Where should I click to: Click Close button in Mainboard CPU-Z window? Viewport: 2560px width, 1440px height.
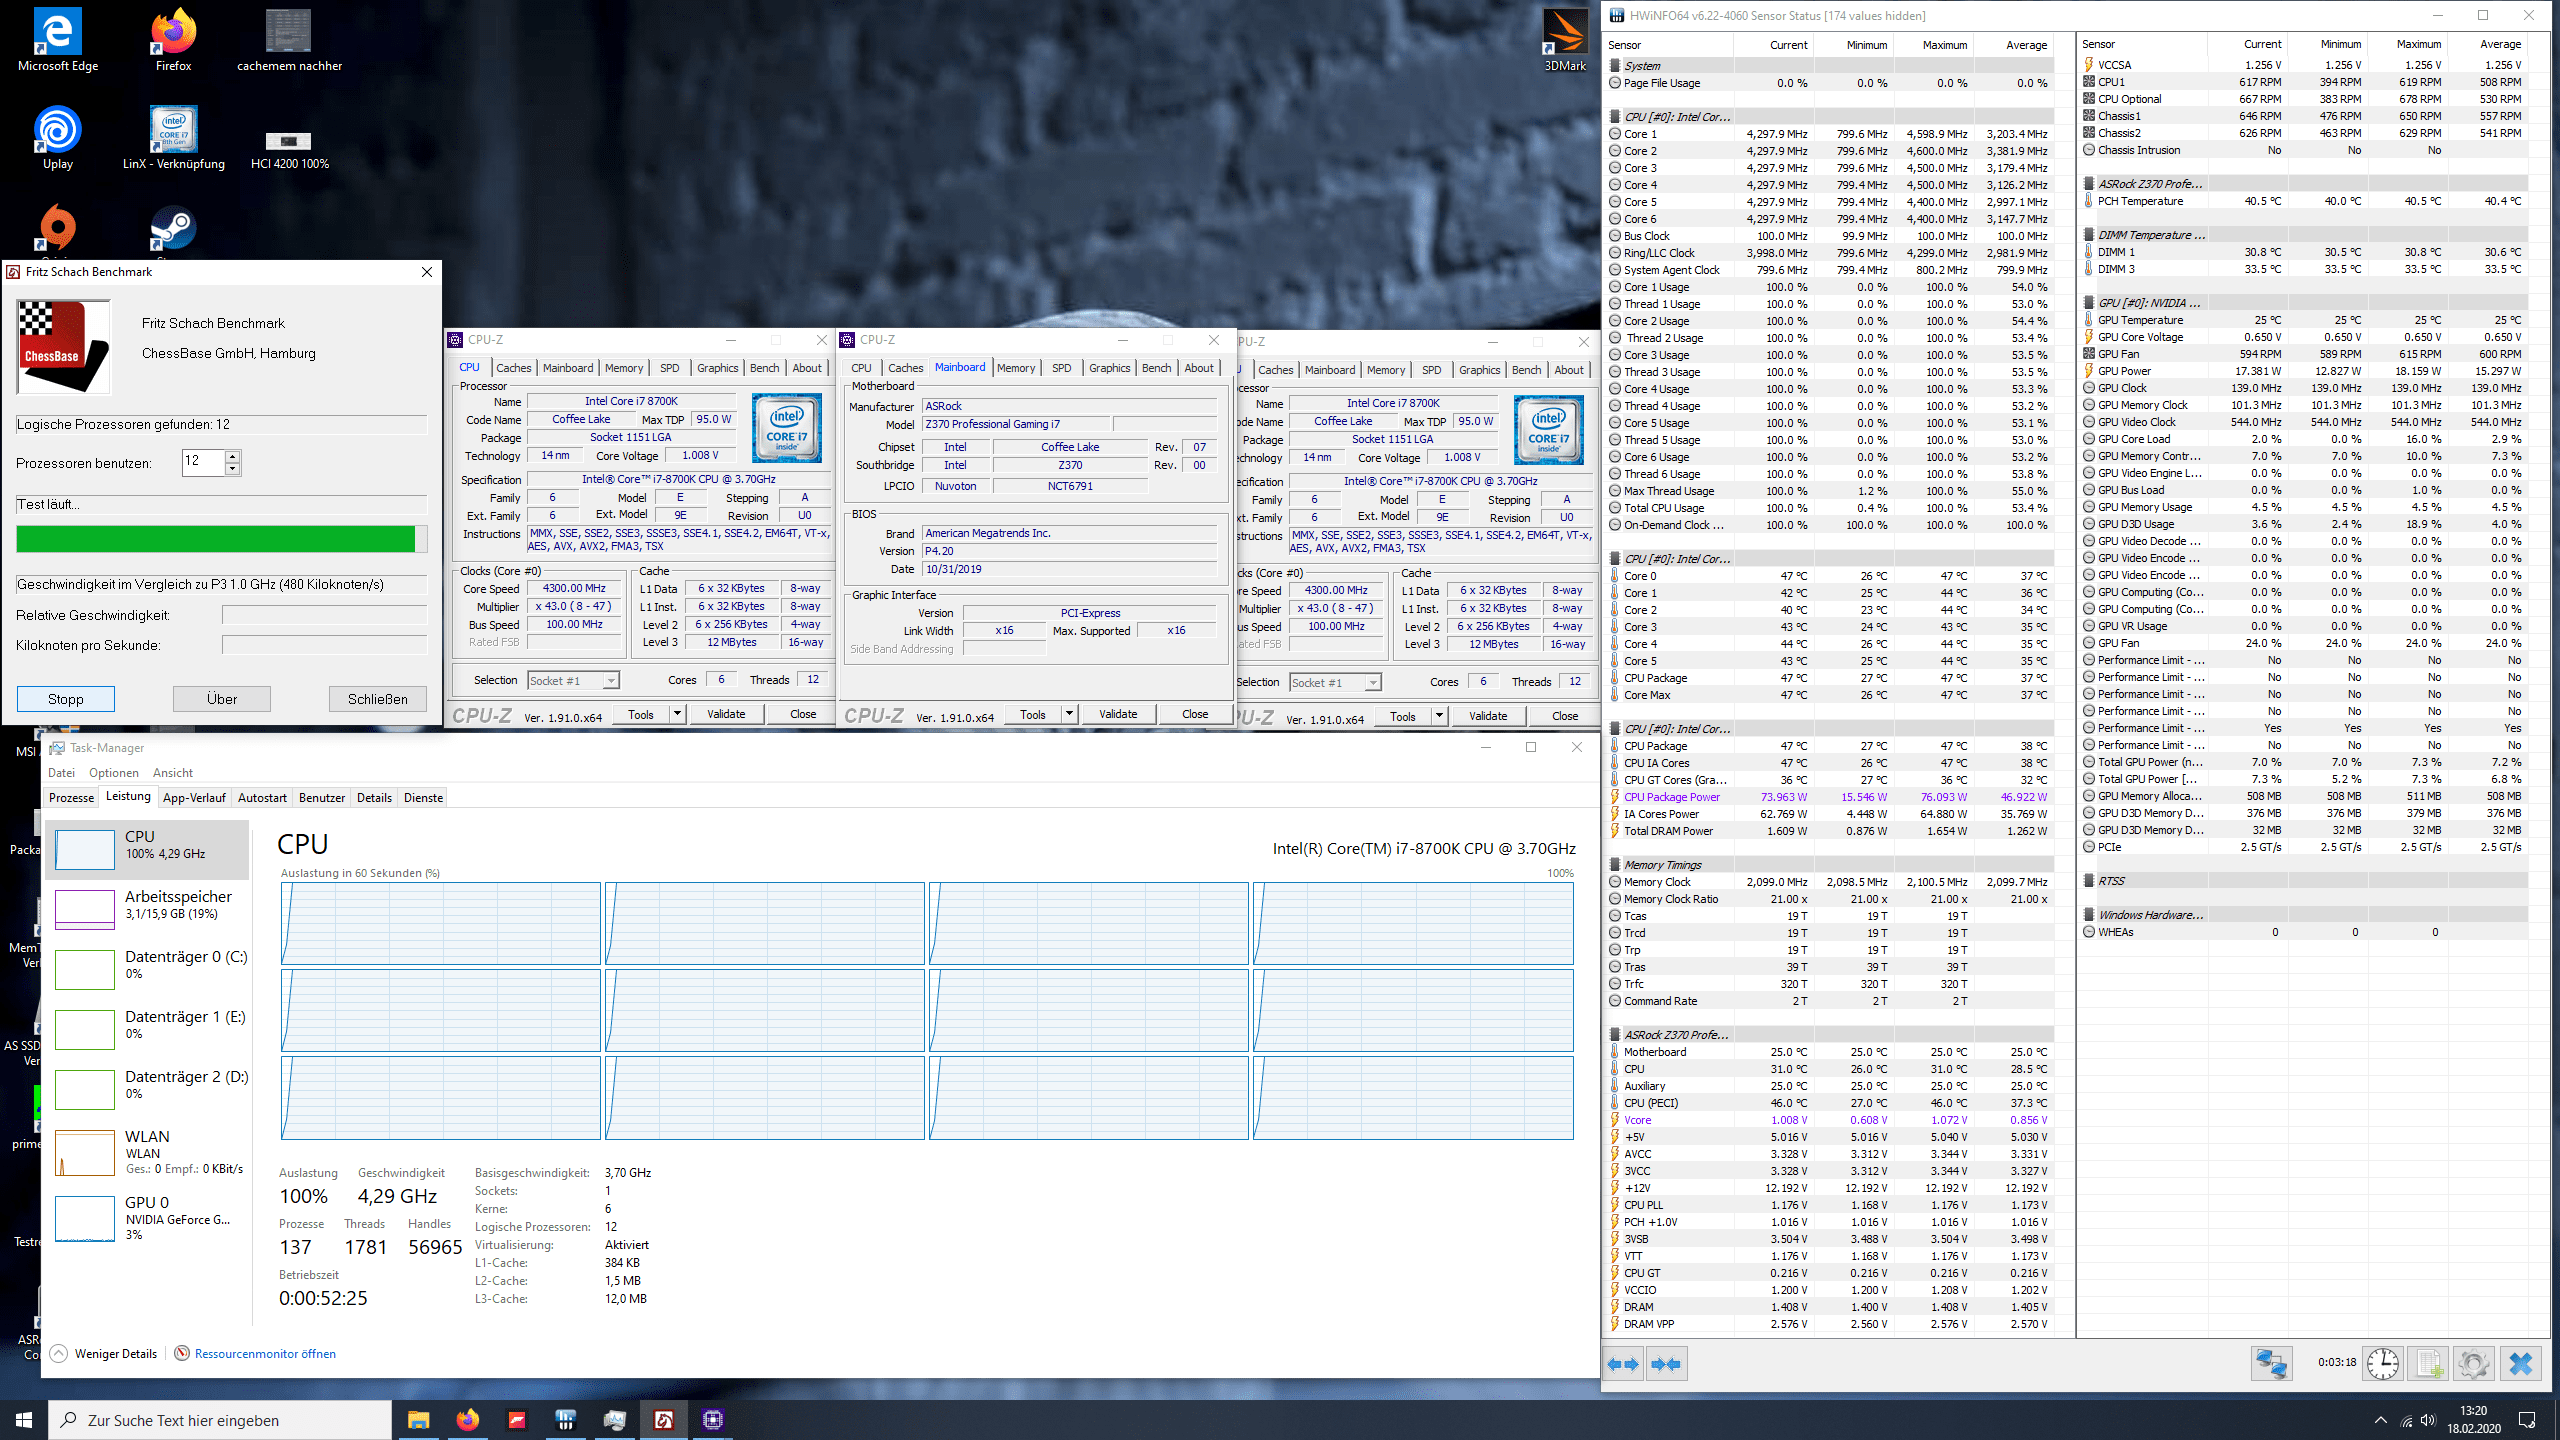pyautogui.click(x=1195, y=714)
